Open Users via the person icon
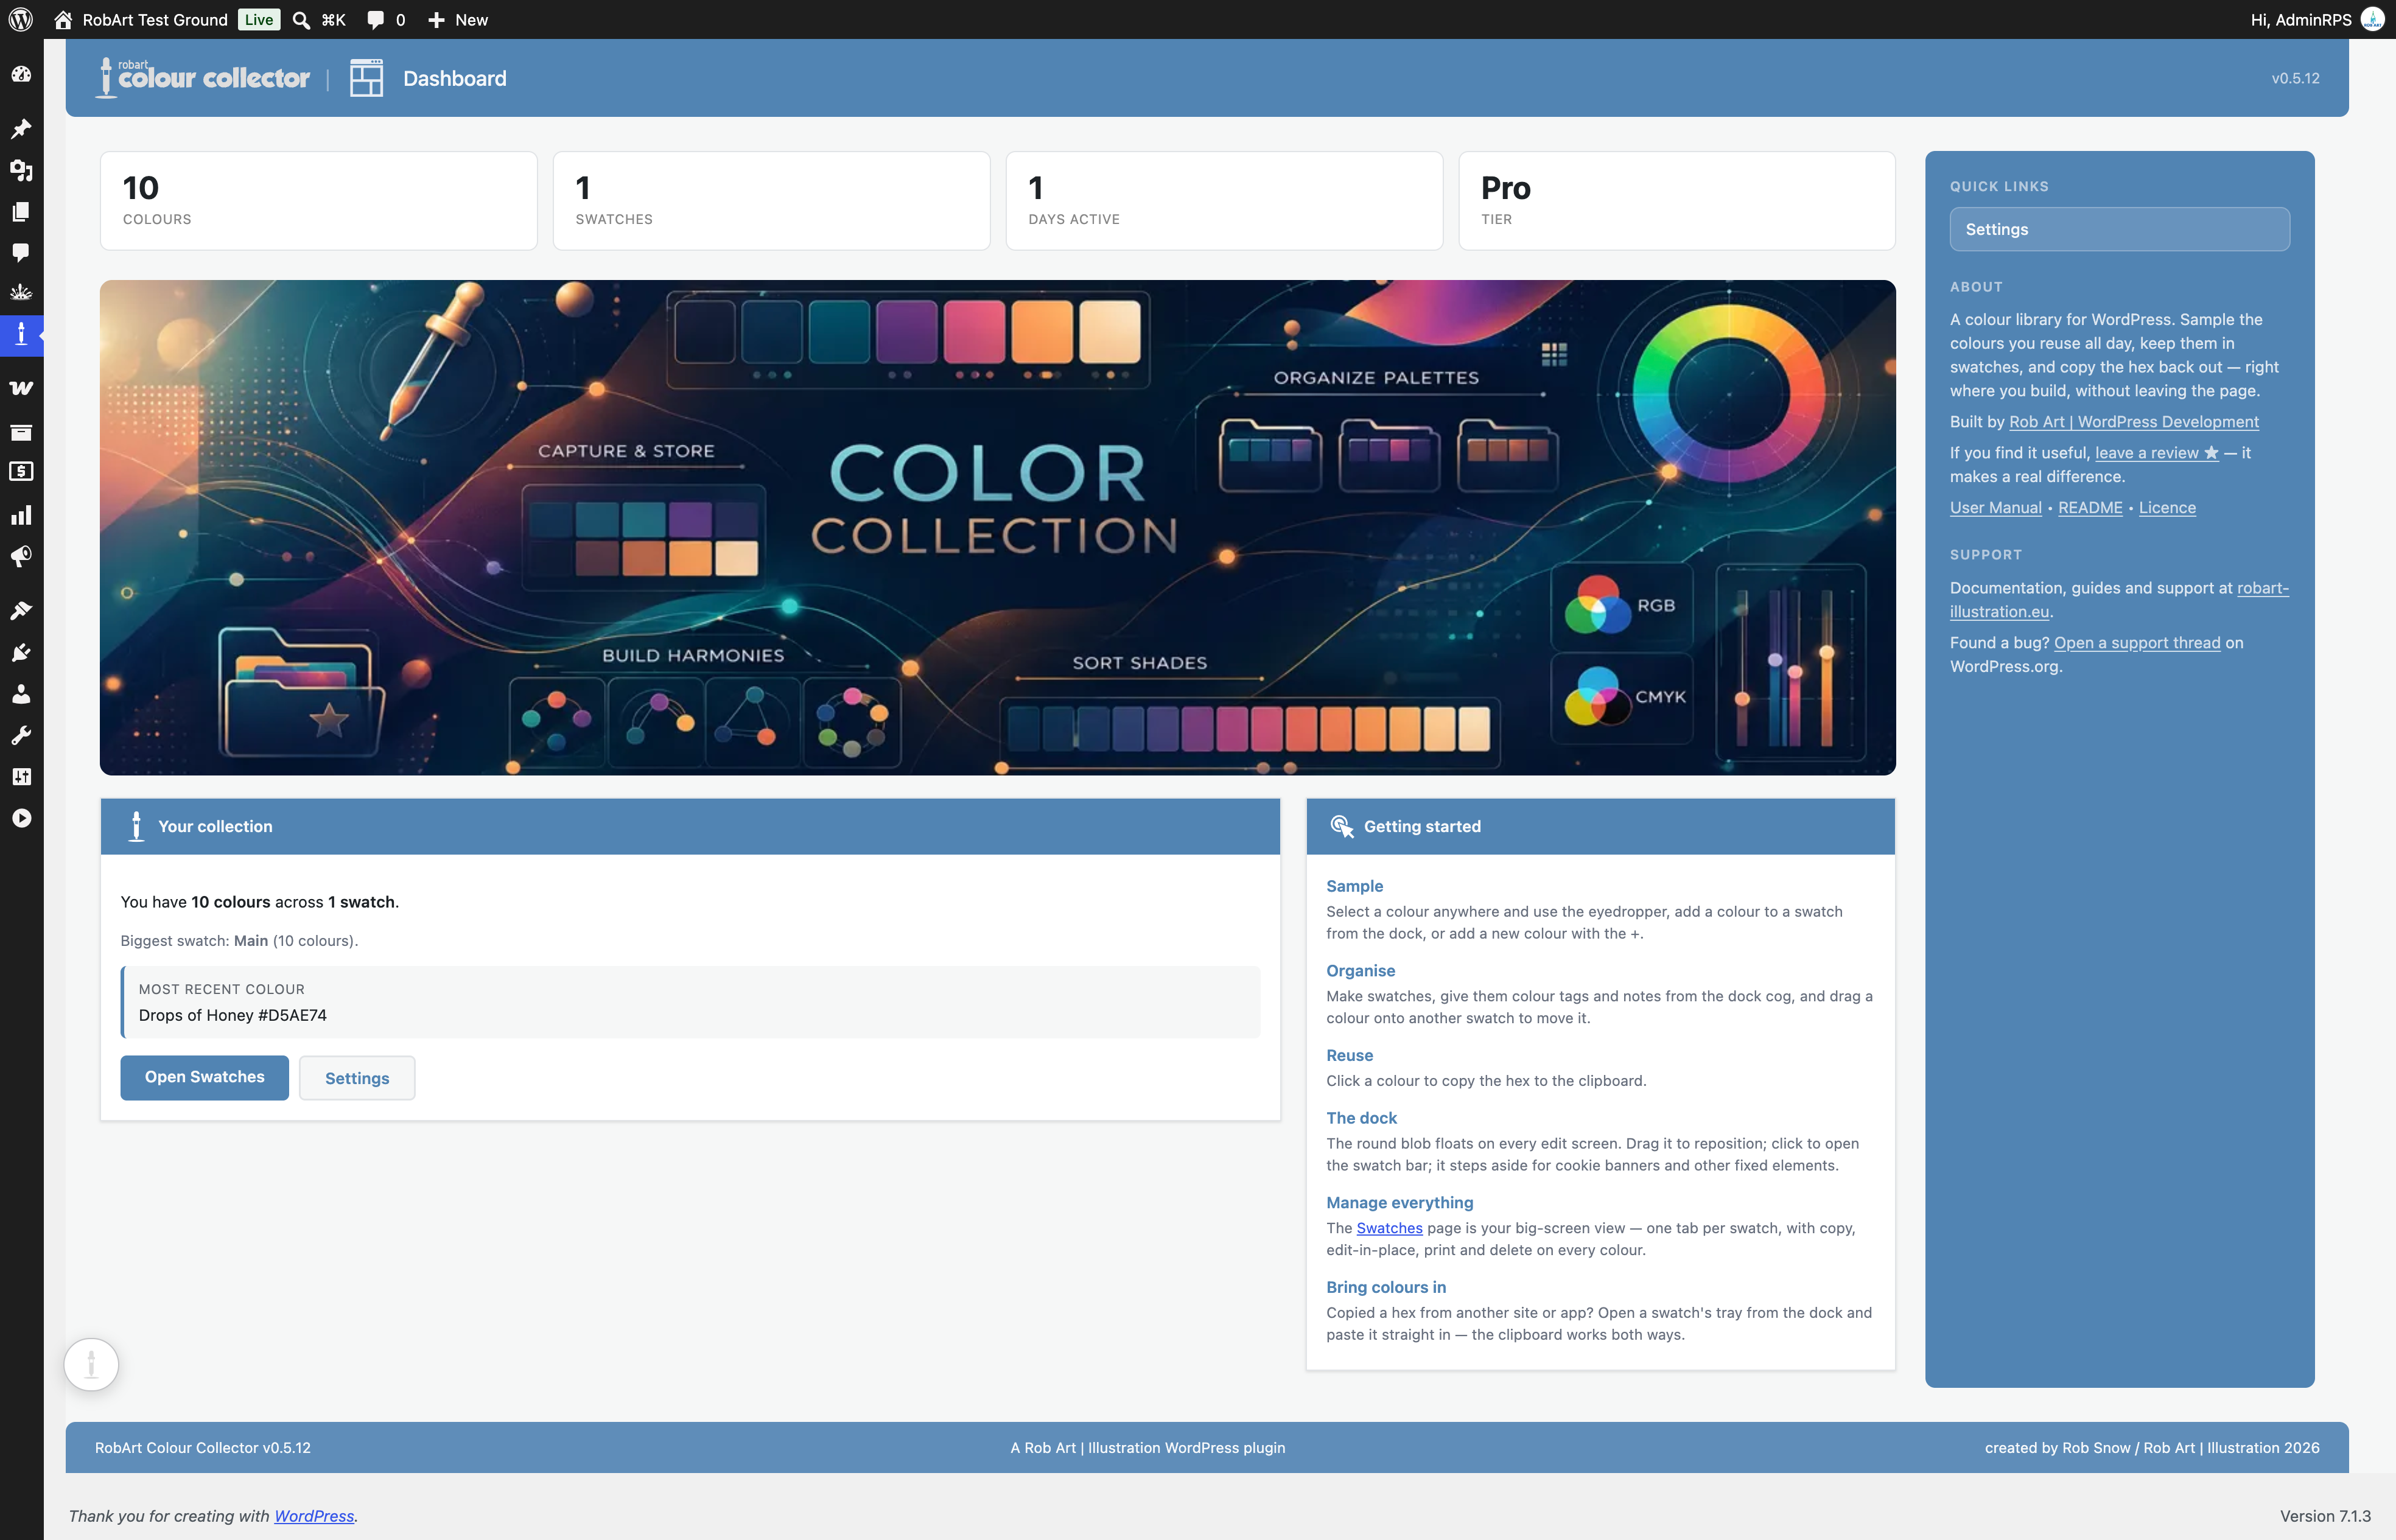 pyautogui.click(x=21, y=693)
